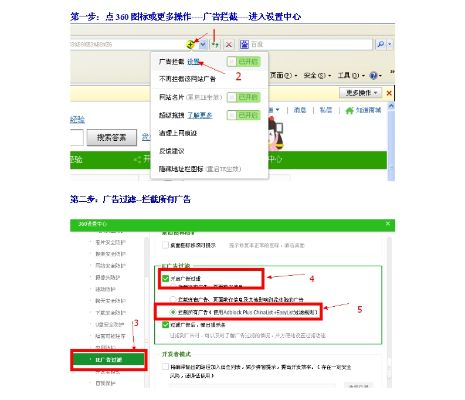Toggle the 超级拖拽 已开启 switch
Screen dimensions: 465x400
tap(244, 115)
